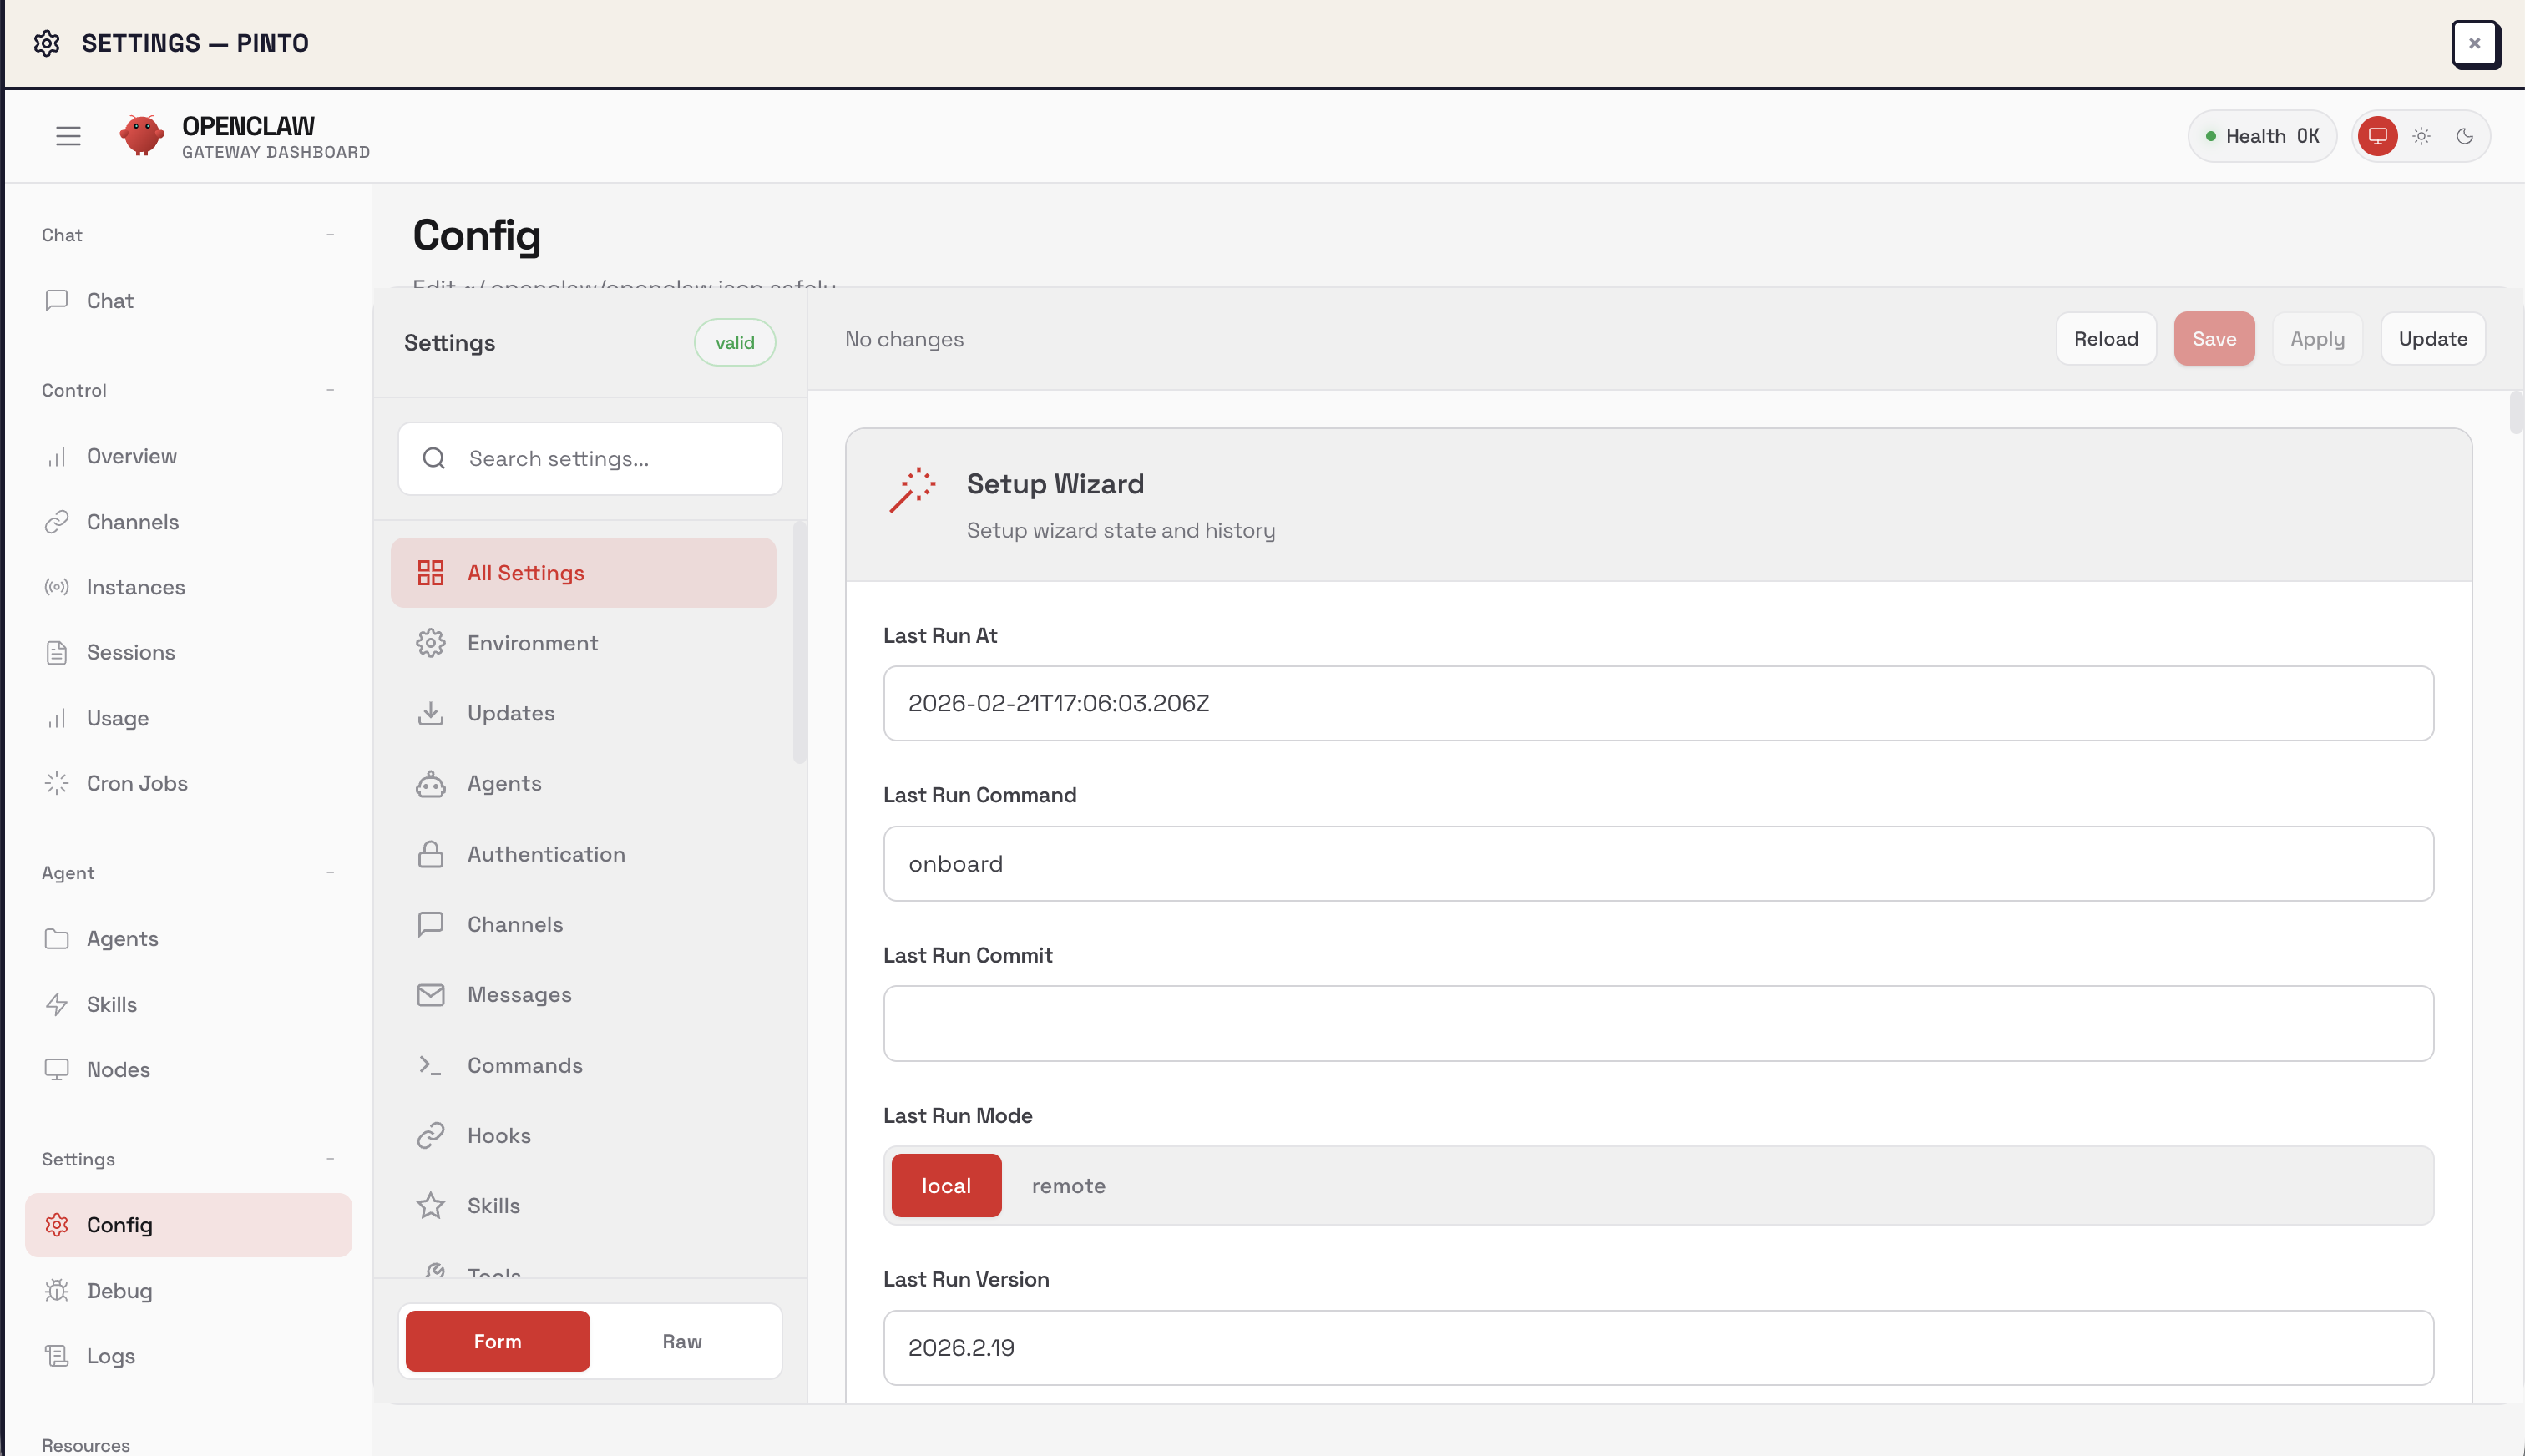Select local for Last Run Mode
The width and height of the screenshot is (2525, 1456).
[946, 1185]
